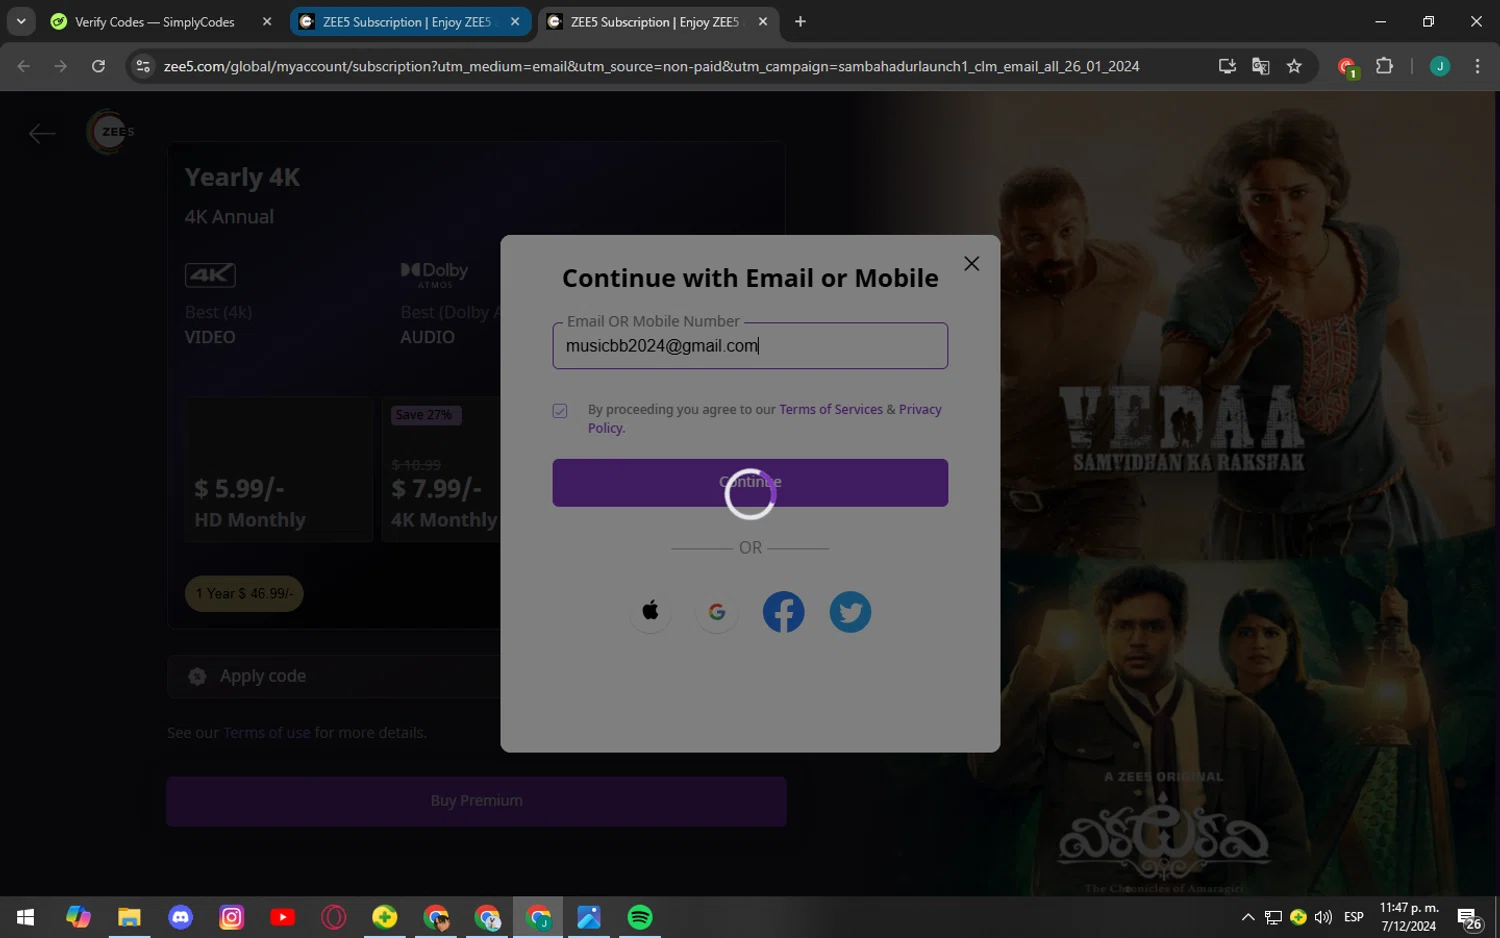Image resolution: width=1500 pixels, height=938 pixels.
Task: Open the Terms of Services link
Action: (x=830, y=410)
